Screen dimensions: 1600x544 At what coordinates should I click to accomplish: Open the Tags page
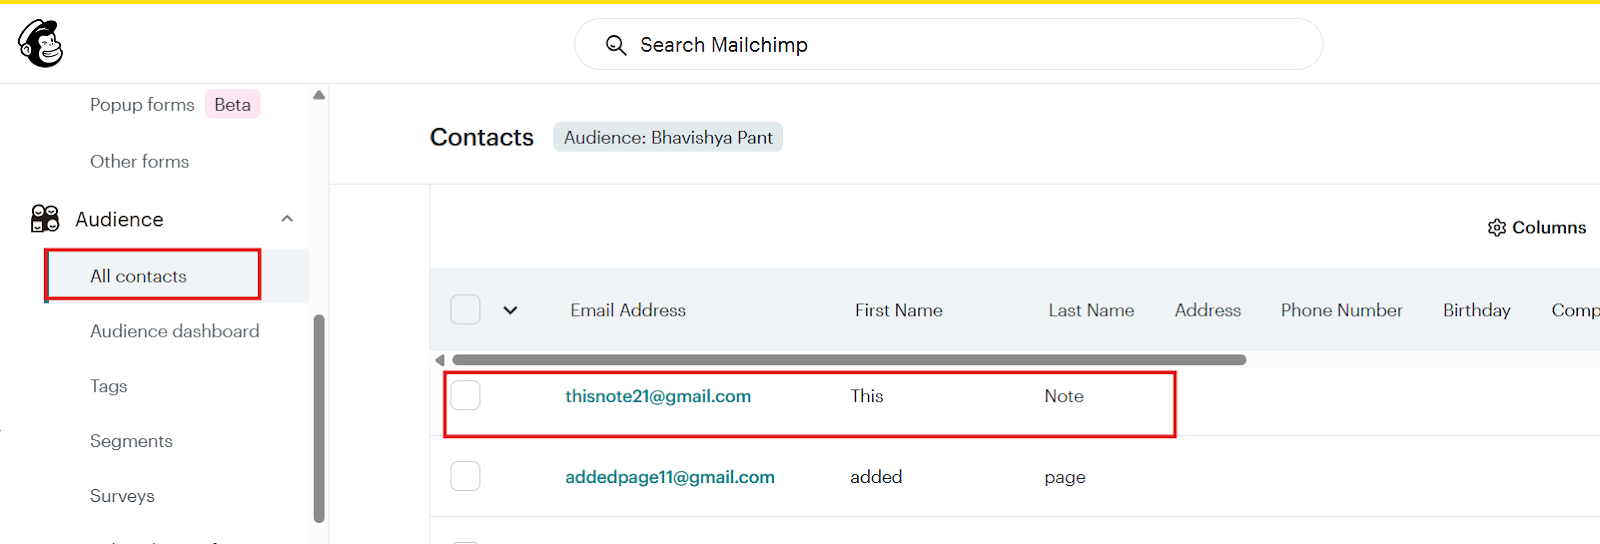(108, 386)
